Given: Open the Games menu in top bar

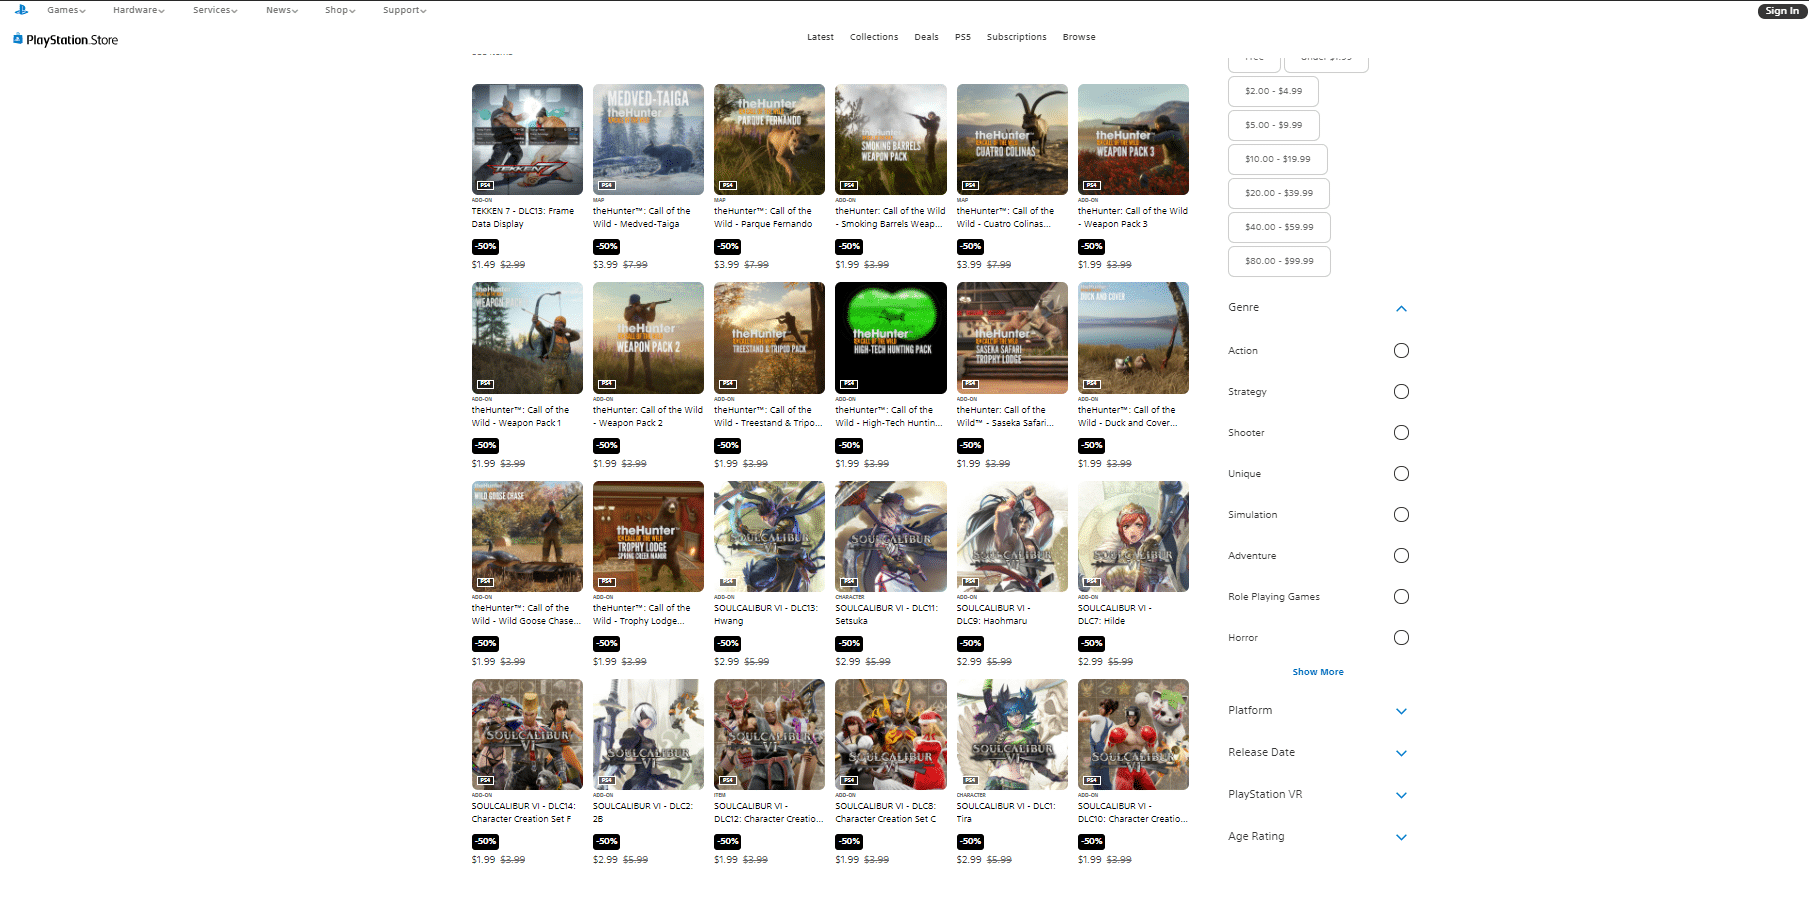Looking at the screenshot, I should click(x=66, y=10).
